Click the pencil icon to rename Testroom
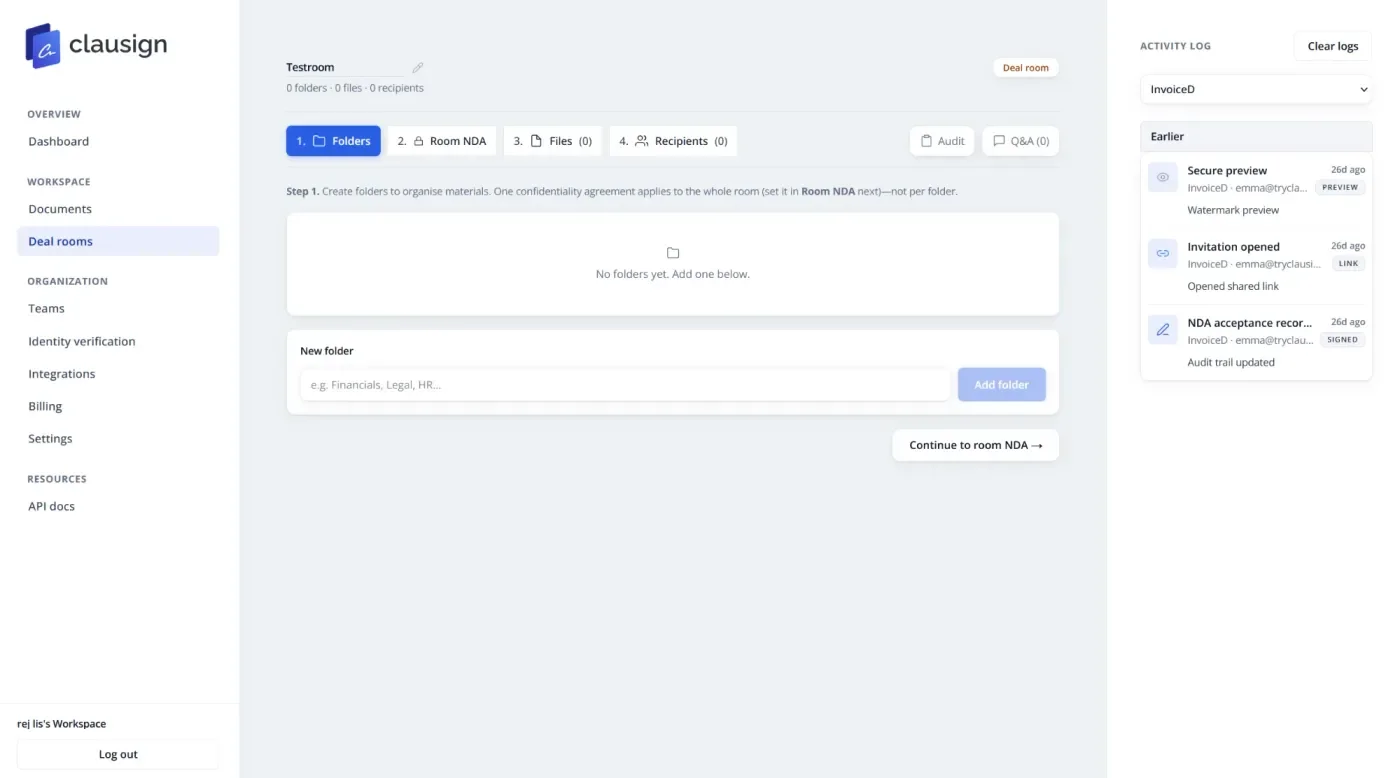The width and height of the screenshot is (1400, 778). (418, 68)
